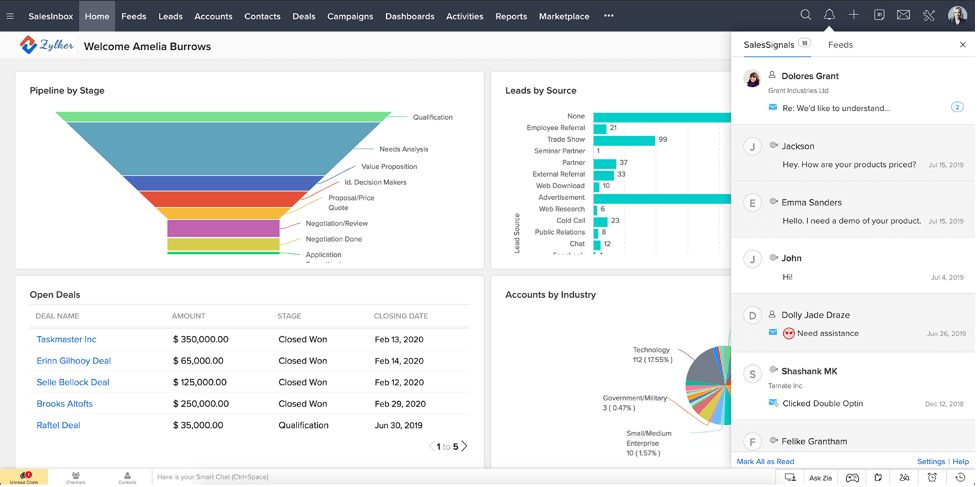This screenshot has width=977, height=487.
Task: Click the search magnifier icon
Action: point(806,16)
